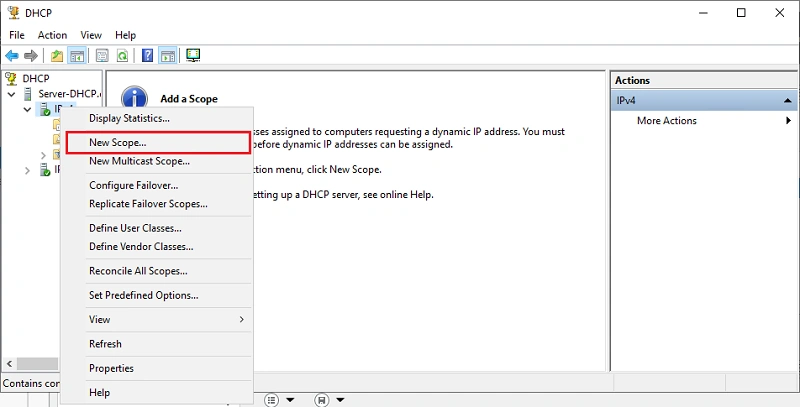Click the IPv6 server icon with green check
The image size is (800, 407).
45,170
